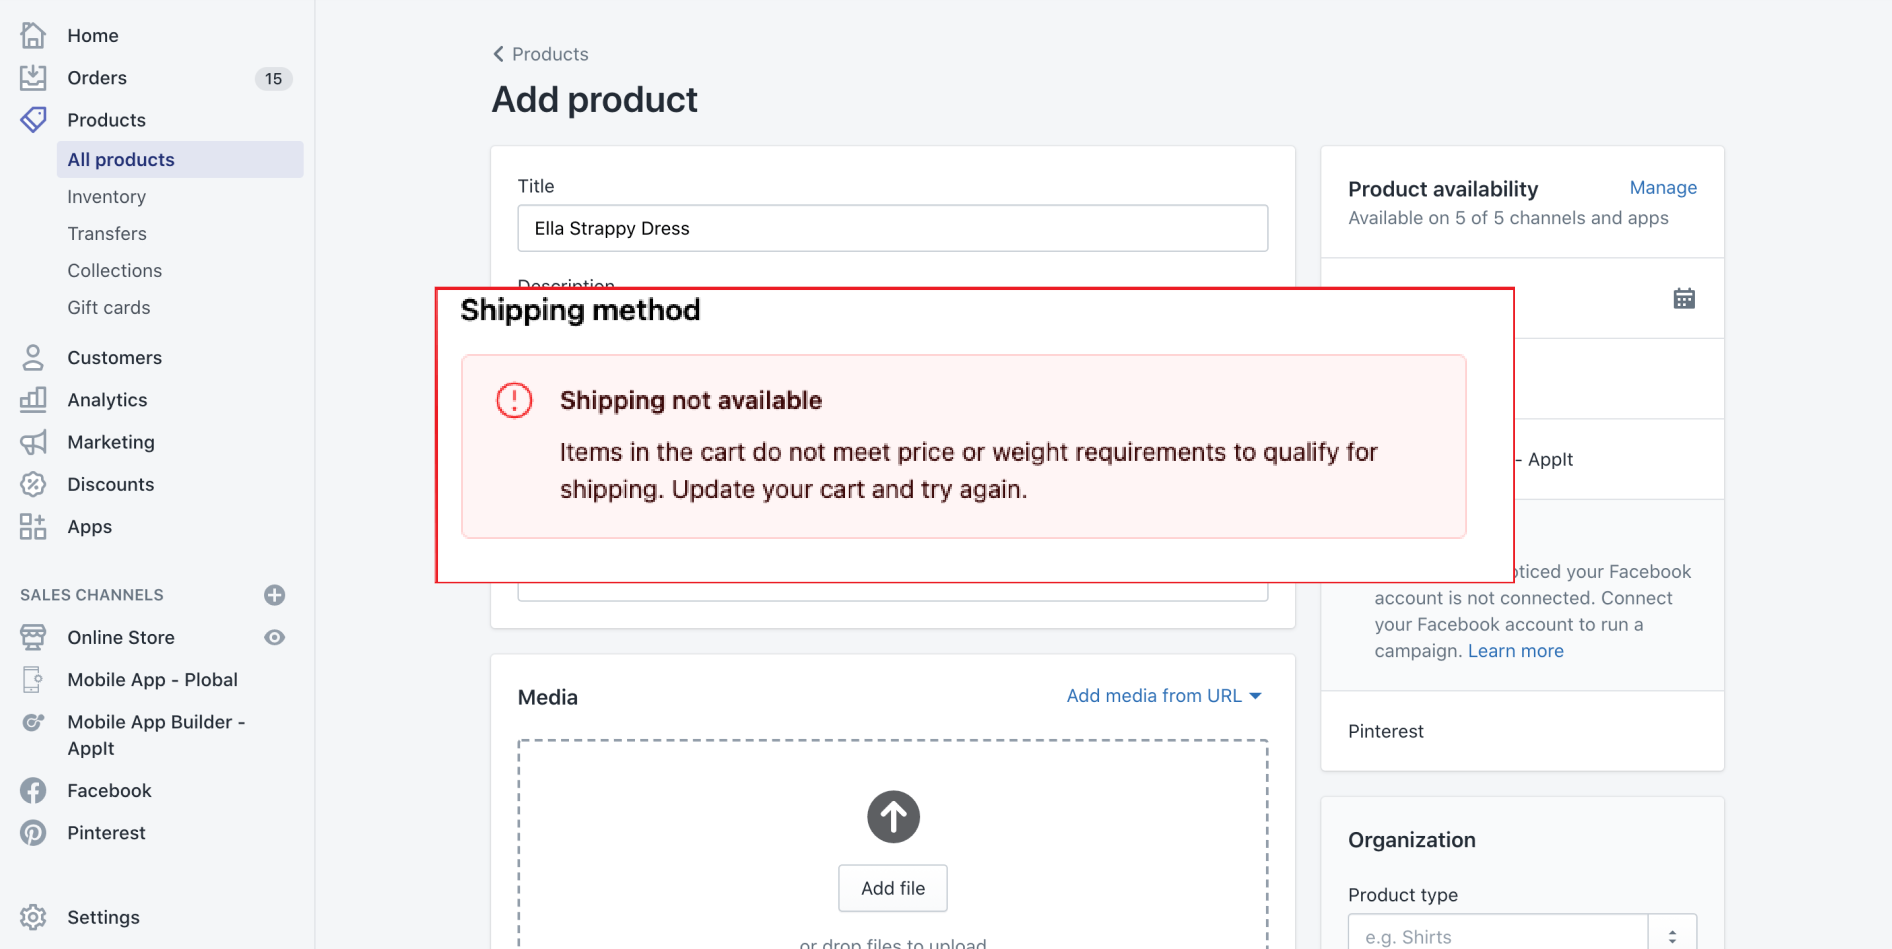Click the Discounts badge icon

pos(33,484)
